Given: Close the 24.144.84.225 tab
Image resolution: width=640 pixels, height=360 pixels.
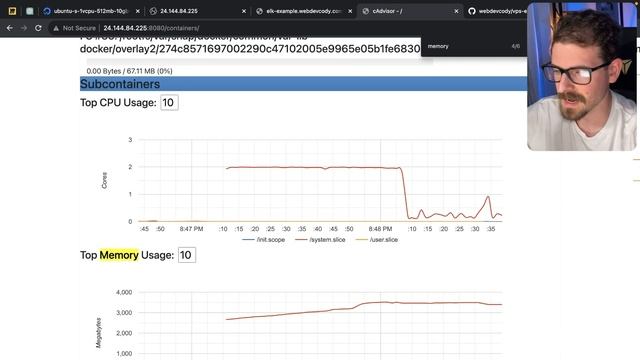Looking at the screenshot, I should [244, 11].
